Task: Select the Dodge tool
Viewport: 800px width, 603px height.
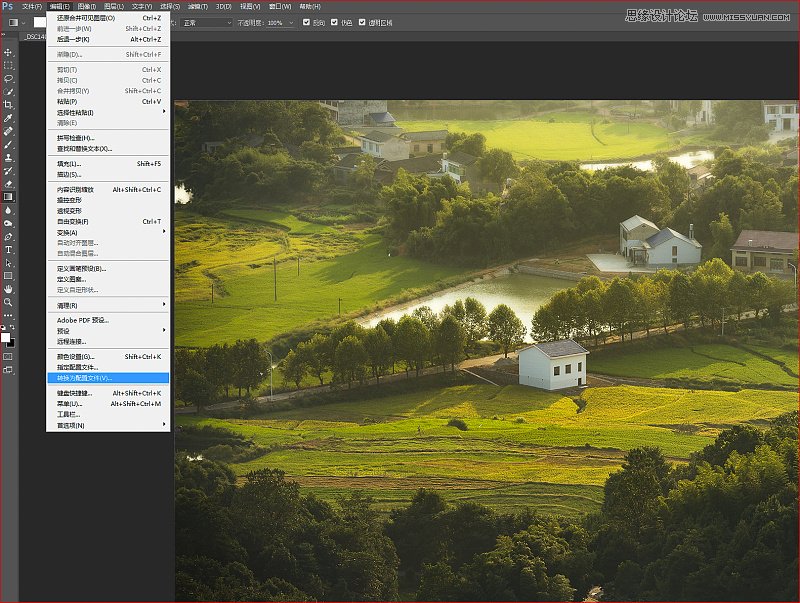Action: tap(8, 223)
